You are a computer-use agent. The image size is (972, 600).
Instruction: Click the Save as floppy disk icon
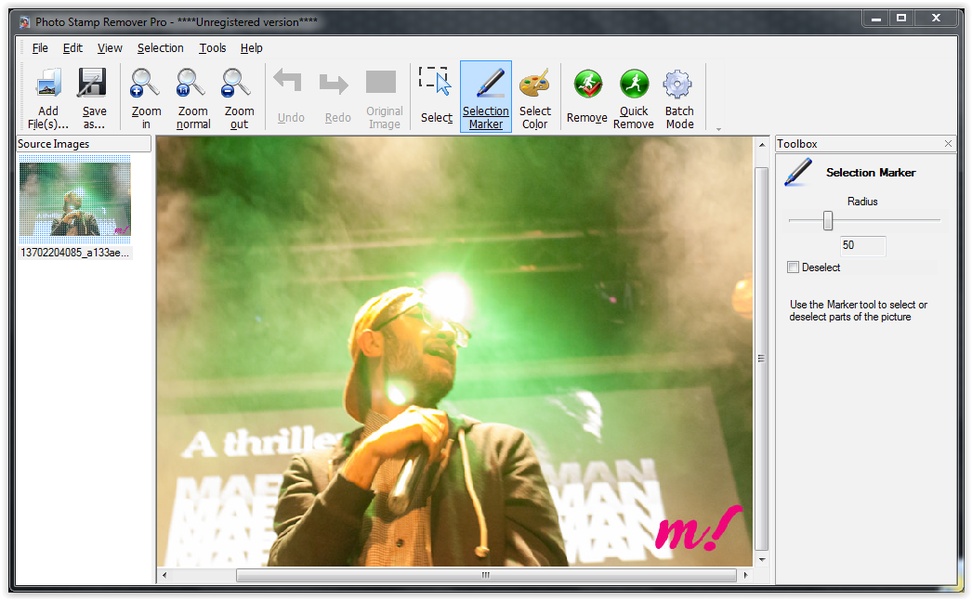point(93,84)
